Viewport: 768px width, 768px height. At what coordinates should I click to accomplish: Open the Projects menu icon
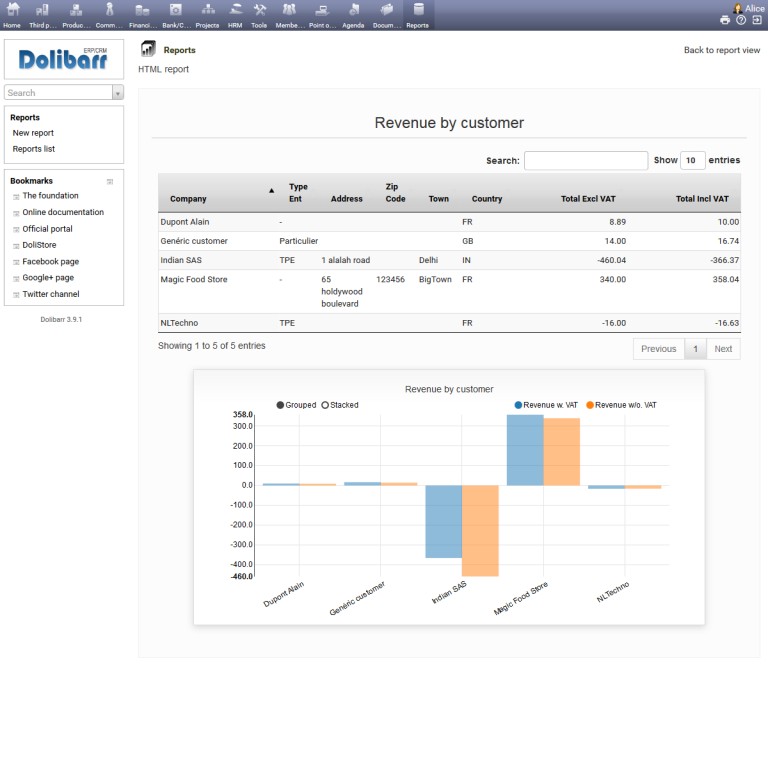(208, 9)
